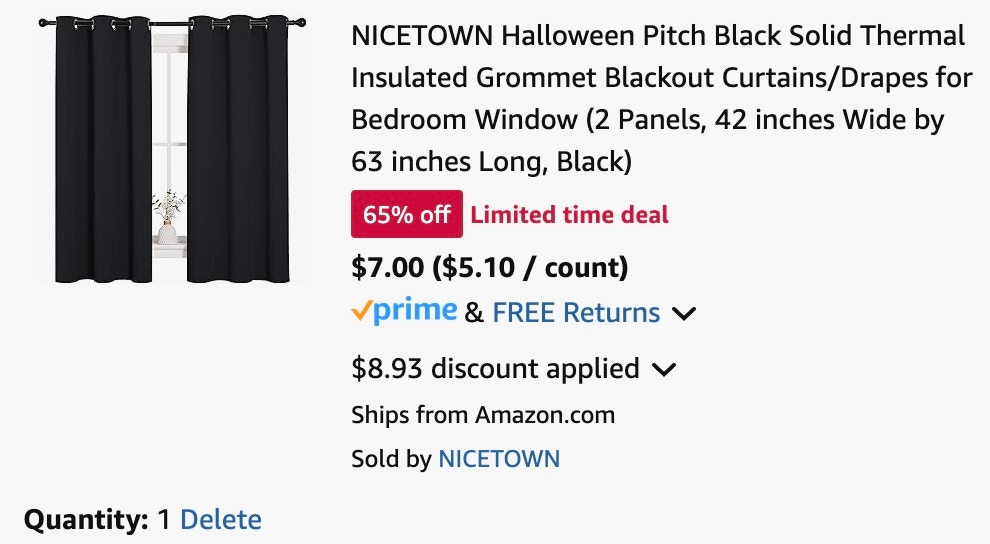Click the quantity value 1
Screen dimensions: 990x544
[x=164, y=520]
